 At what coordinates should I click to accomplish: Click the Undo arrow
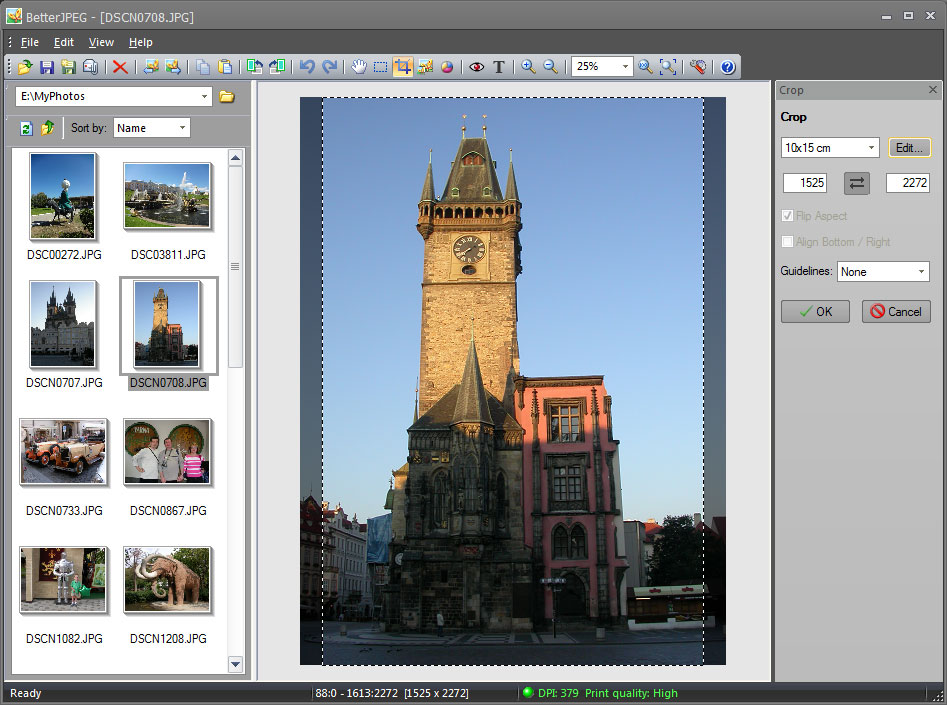tap(307, 66)
